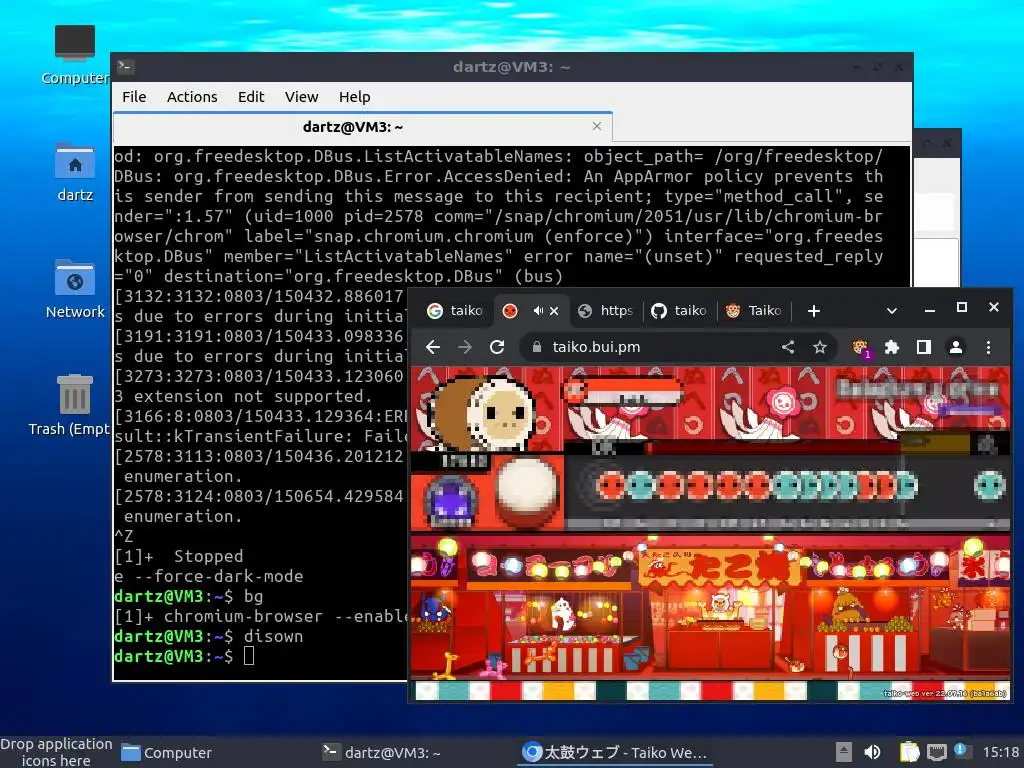The height and width of the screenshot is (768, 1024).
Task: Open the clipboard manager tray icon
Action: coord(908,752)
